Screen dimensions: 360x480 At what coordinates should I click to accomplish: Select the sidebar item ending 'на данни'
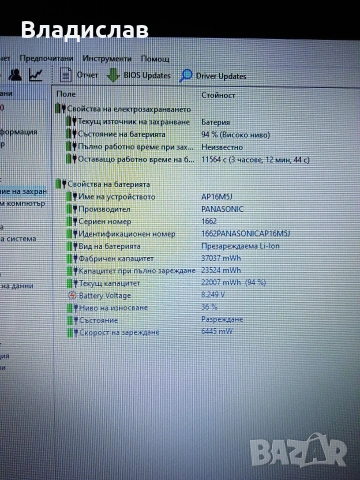pyautogui.click(x=17, y=286)
